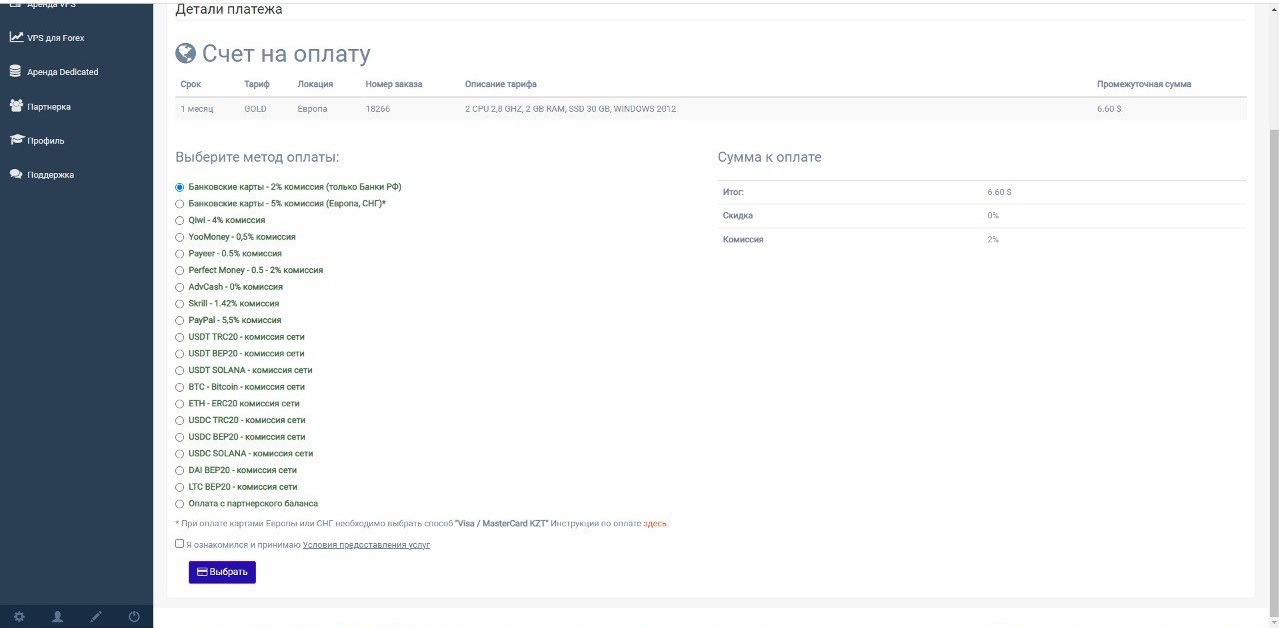The image size is (1279, 628).
Task: Click the tariff description 2 CPU 2,8 GHZ
Action: [x=570, y=109]
